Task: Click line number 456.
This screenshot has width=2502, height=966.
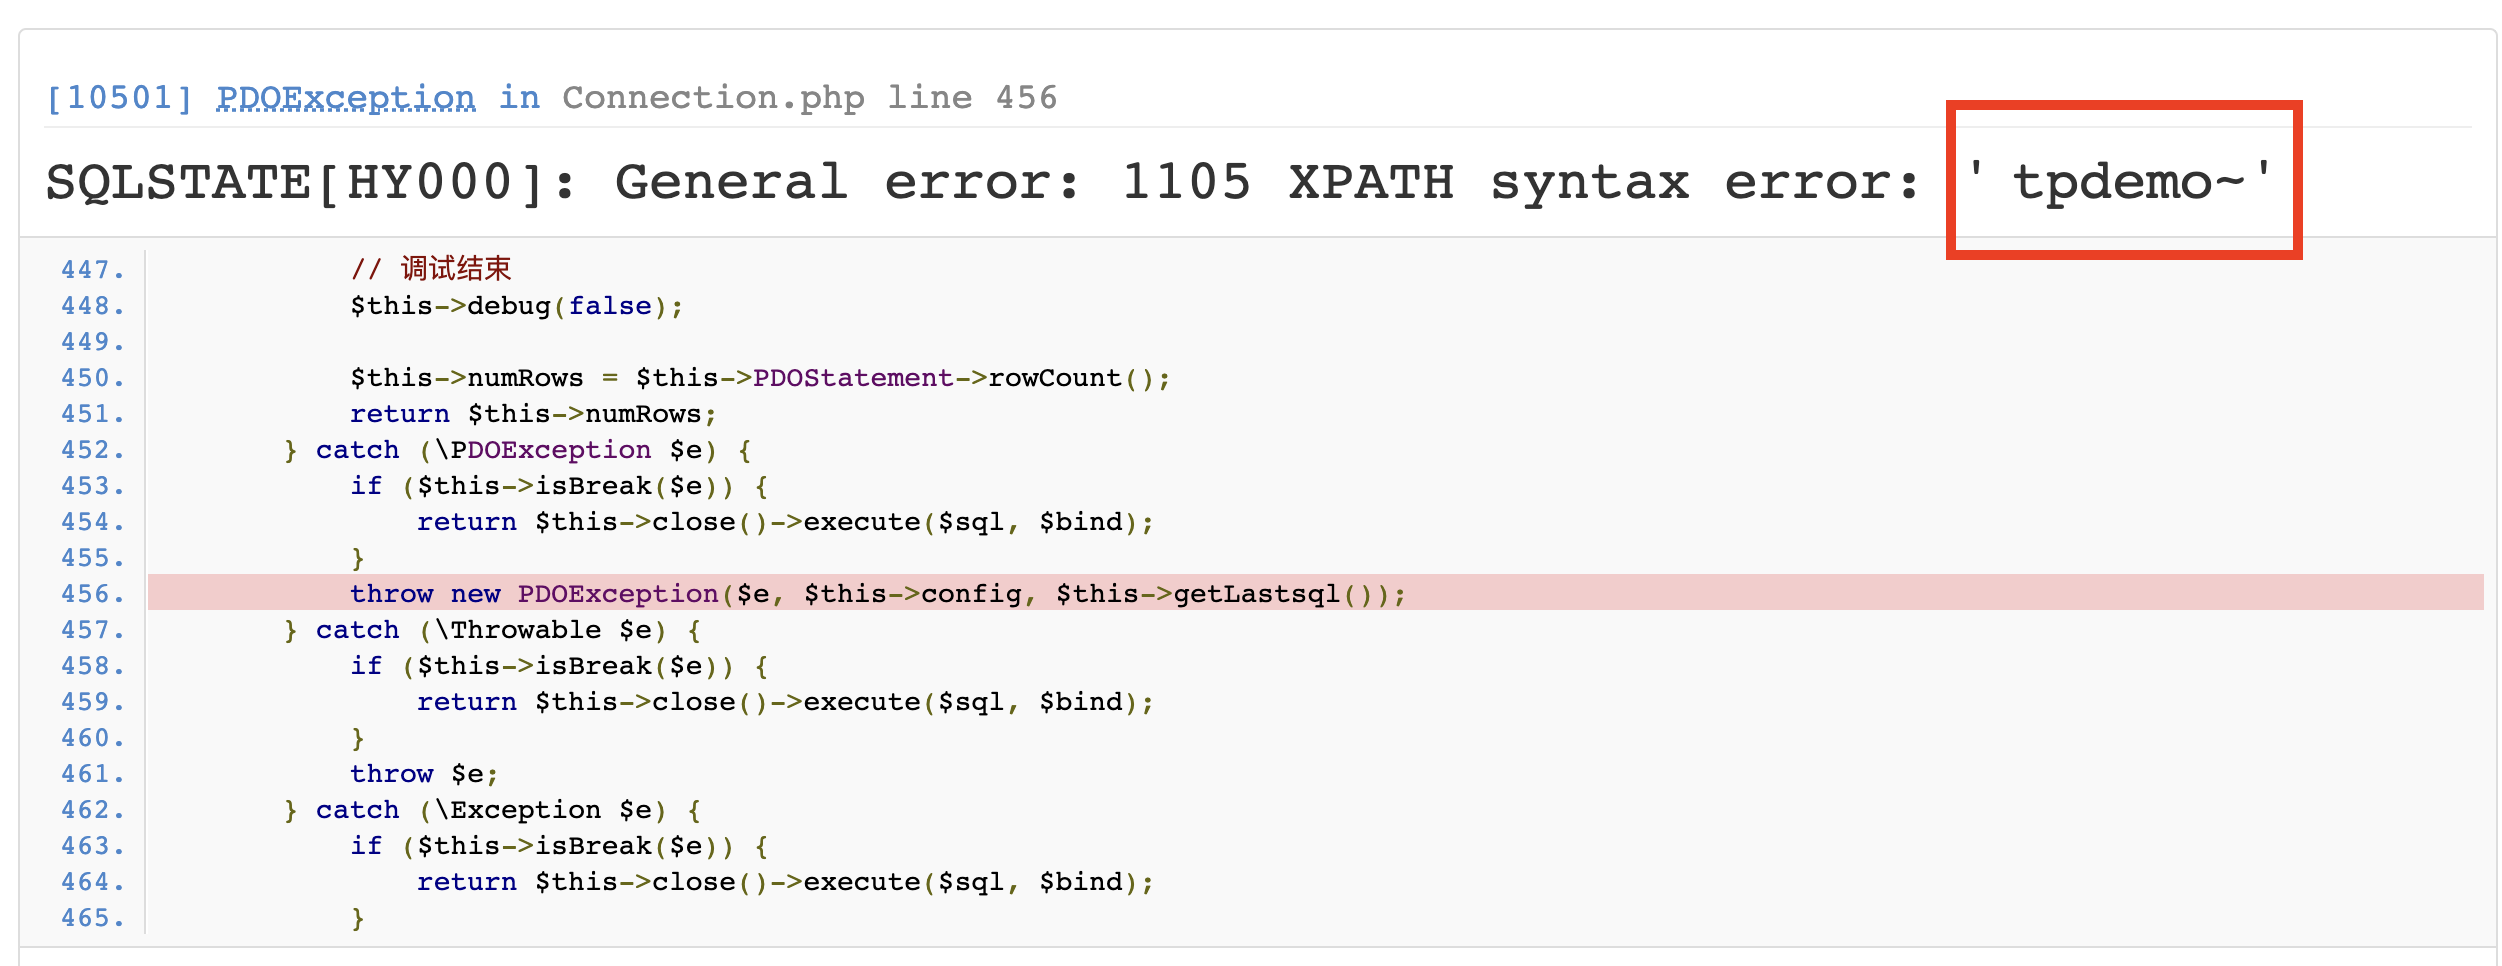Action: [x=92, y=594]
